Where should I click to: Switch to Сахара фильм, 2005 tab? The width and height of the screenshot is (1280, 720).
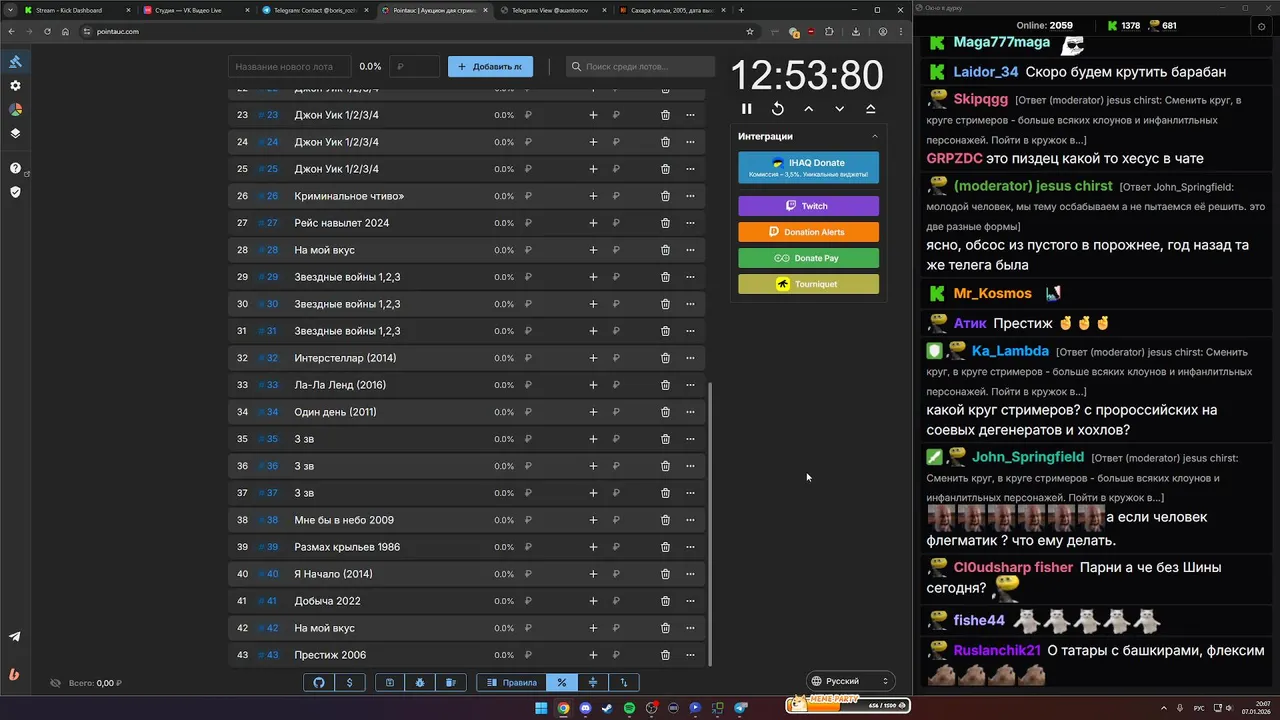672,10
